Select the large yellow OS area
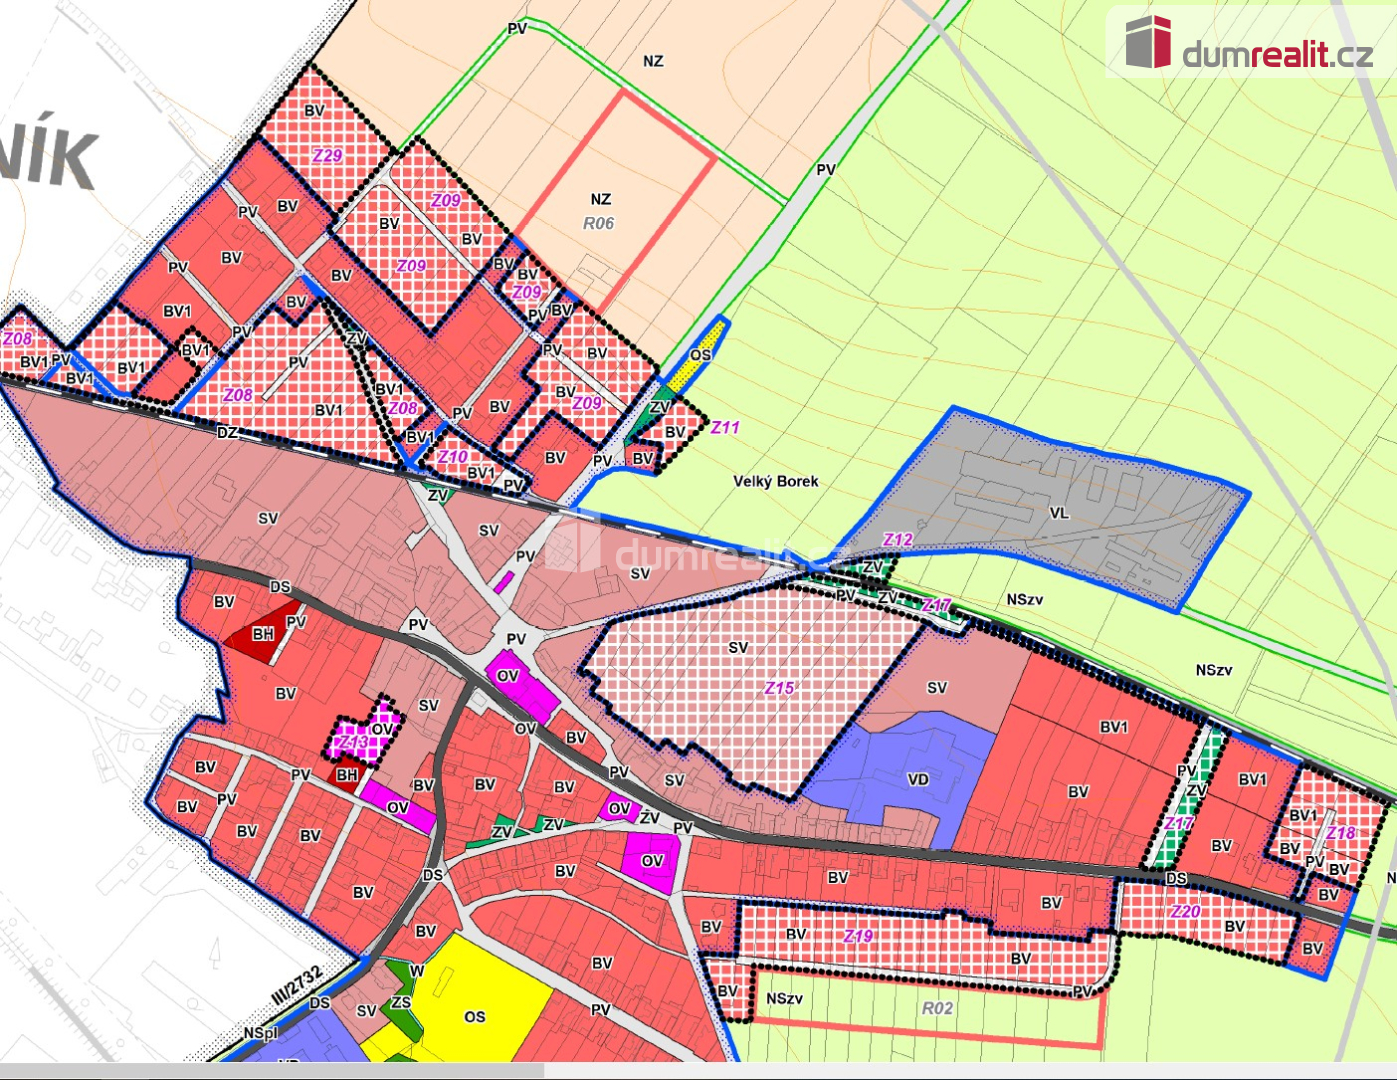Image resolution: width=1397 pixels, height=1080 pixels. [x=480, y=1000]
